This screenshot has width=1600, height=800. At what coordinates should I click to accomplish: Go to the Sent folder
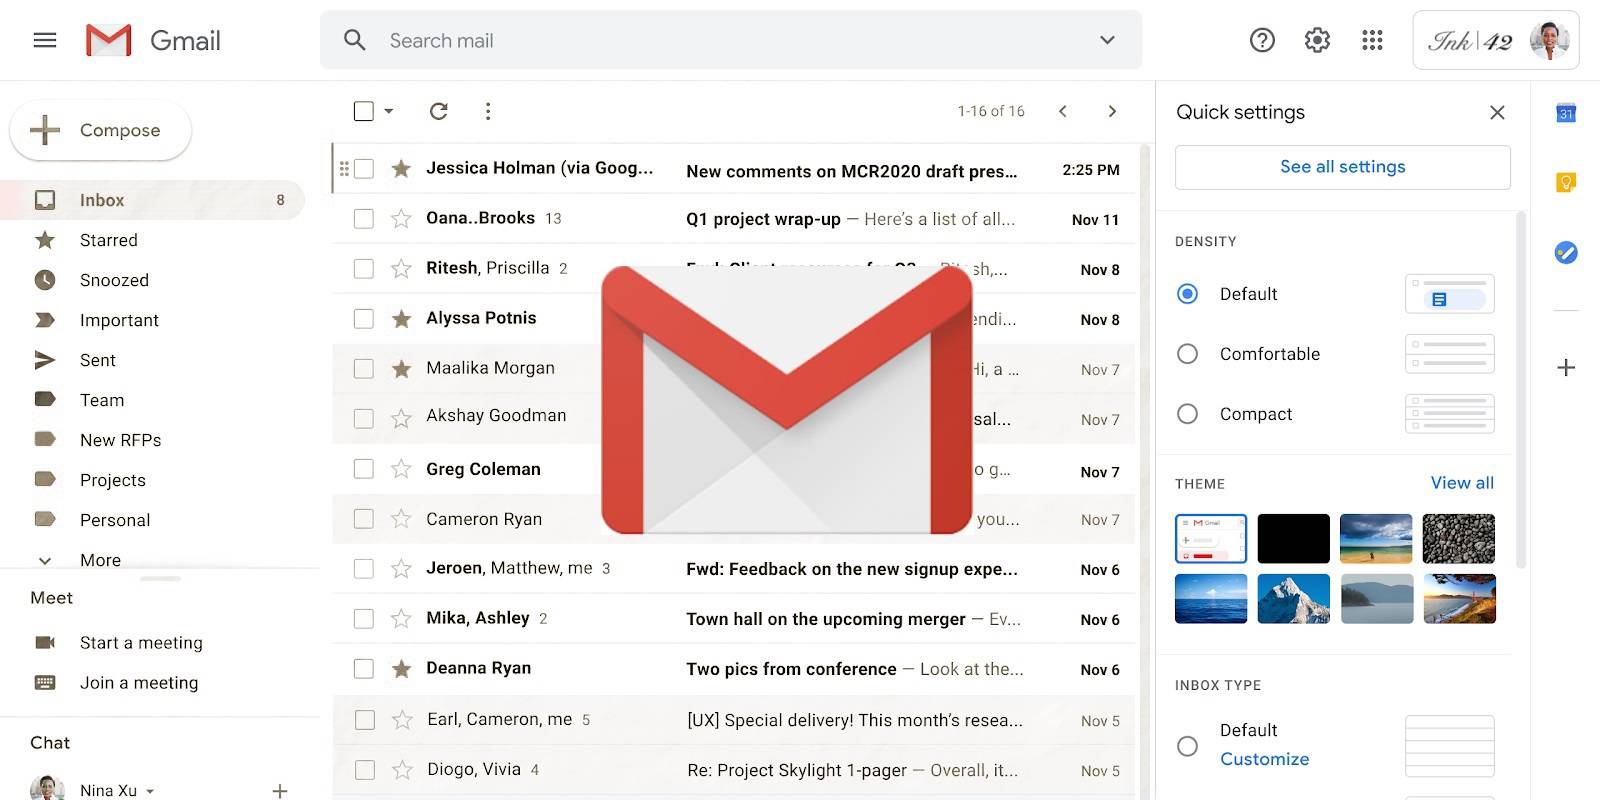click(97, 360)
